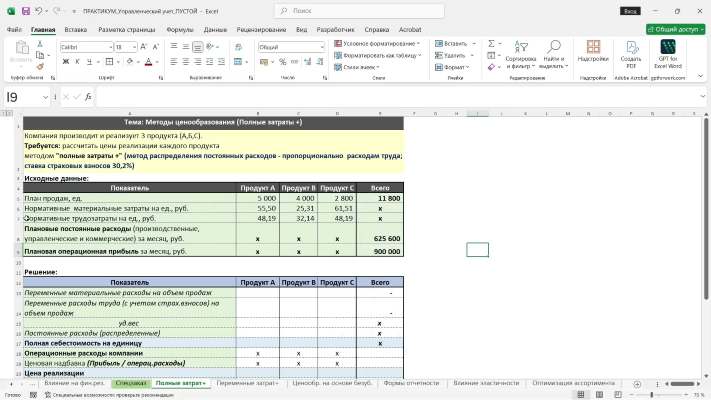Image resolution: width=711 pixels, height=400 pixels.
Task: Click the Clear eraser icon
Action: coord(492,67)
